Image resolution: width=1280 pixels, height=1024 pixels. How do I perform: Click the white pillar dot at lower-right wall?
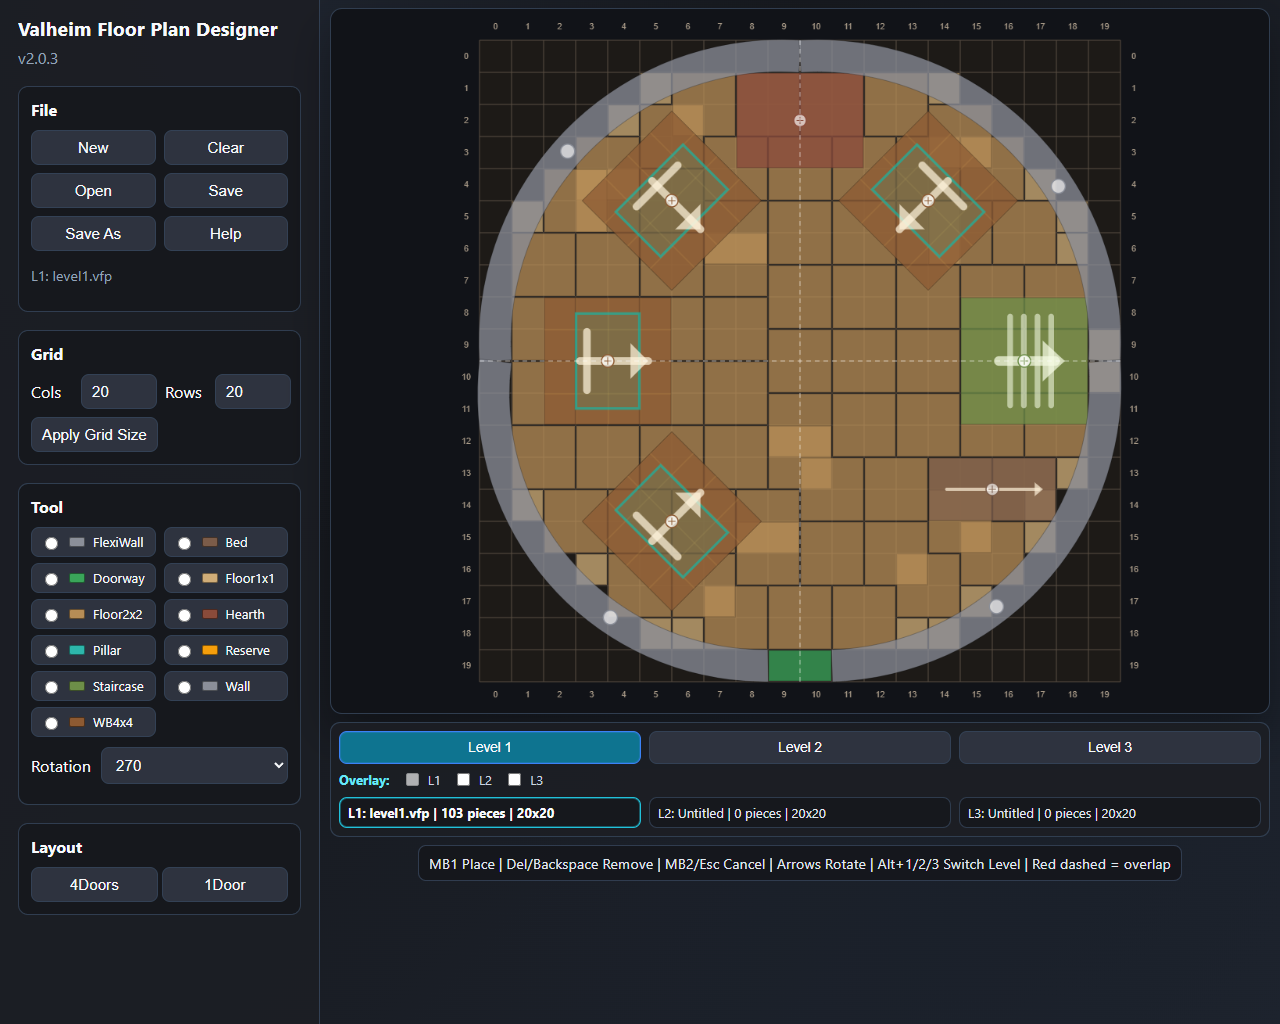click(x=996, y=606)
